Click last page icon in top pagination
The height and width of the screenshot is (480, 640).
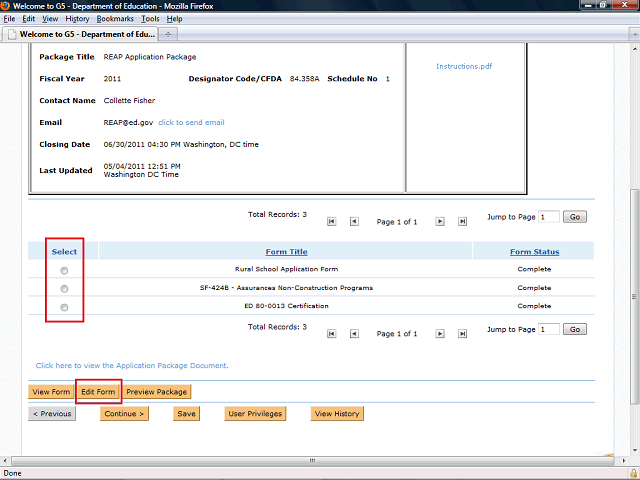tap(462, 221)
